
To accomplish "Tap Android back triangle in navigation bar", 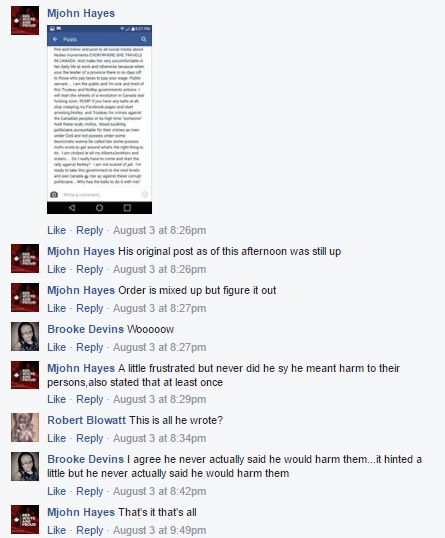I will pos(72,208).
